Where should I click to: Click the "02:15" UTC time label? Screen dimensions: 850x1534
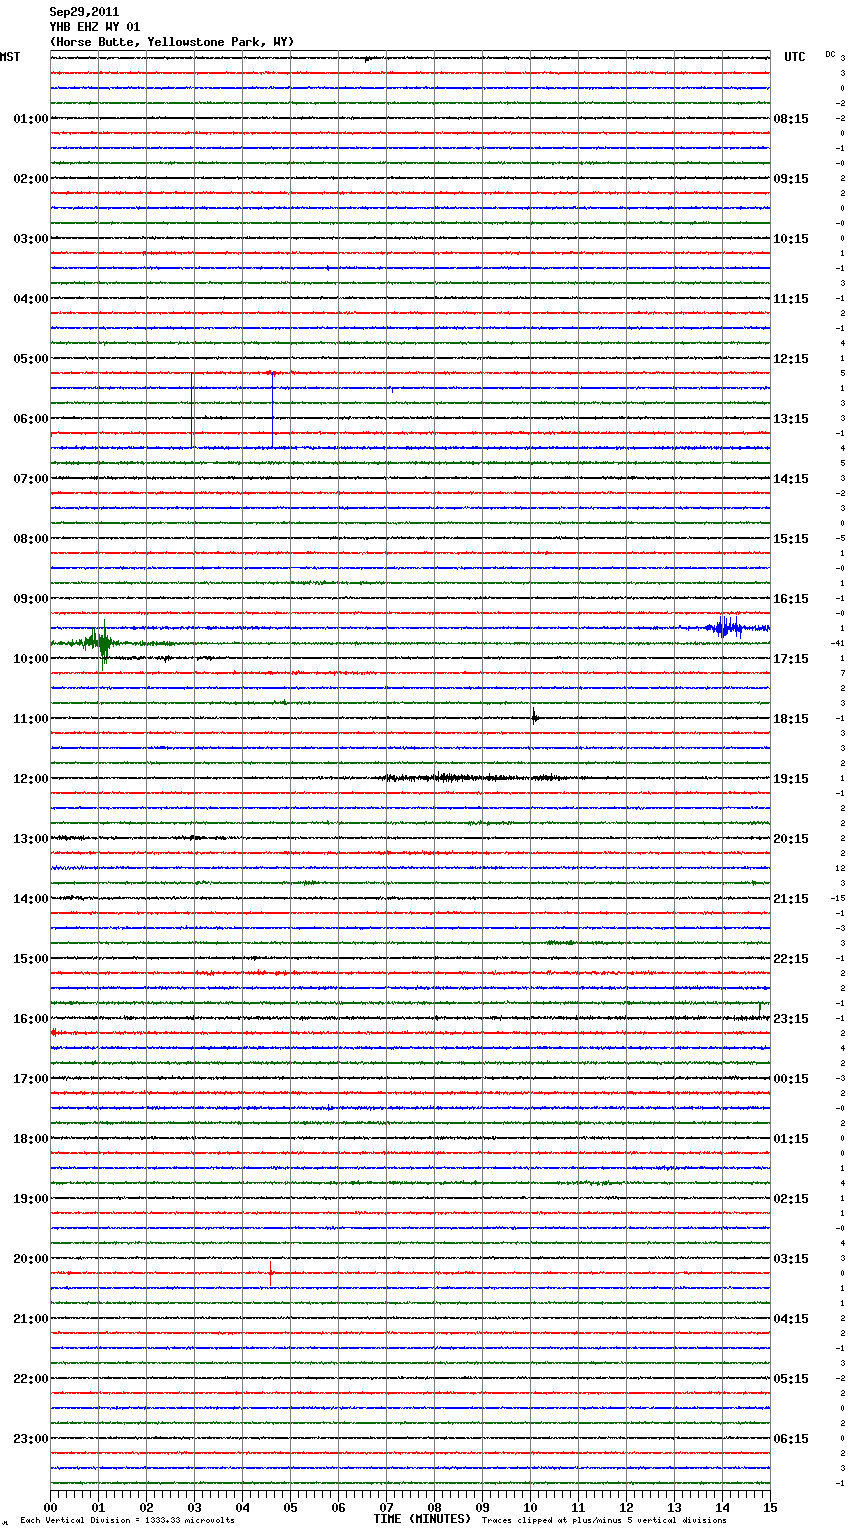click(x=791, y=1199)
